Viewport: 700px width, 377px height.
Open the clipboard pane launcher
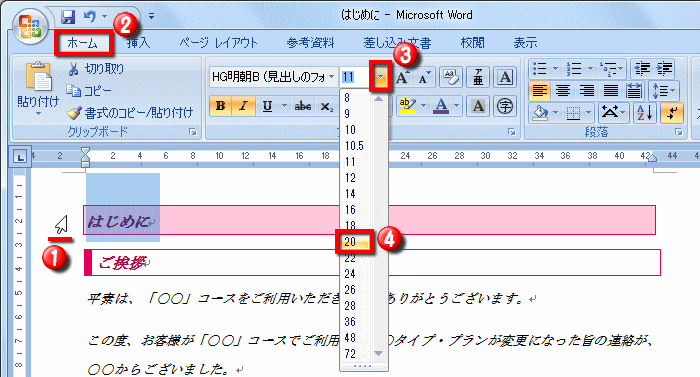pos(192,132)
